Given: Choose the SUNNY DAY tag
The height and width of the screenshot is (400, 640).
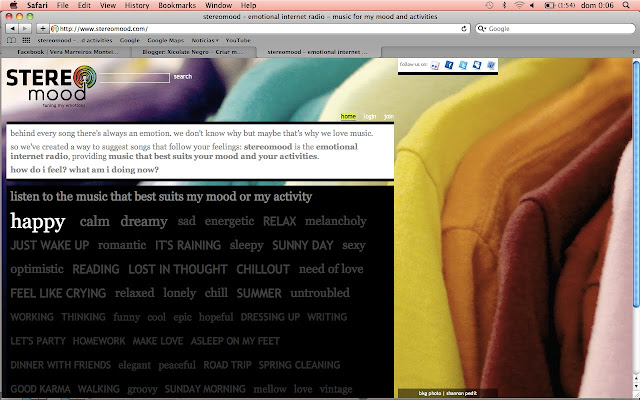Looking at the screenshot, I should [x=303, y=245].
